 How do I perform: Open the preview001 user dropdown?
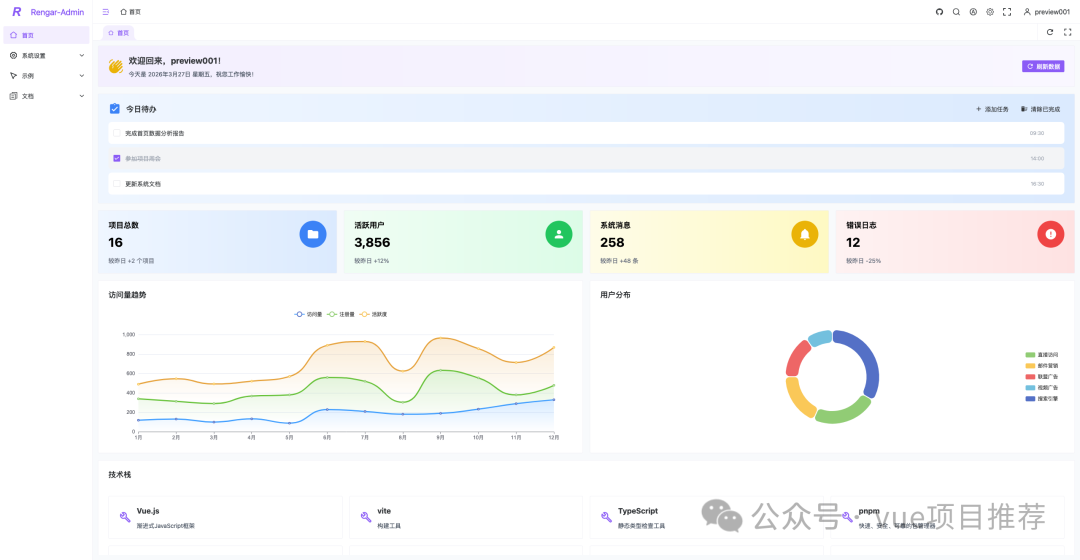tap(1046, 12)
